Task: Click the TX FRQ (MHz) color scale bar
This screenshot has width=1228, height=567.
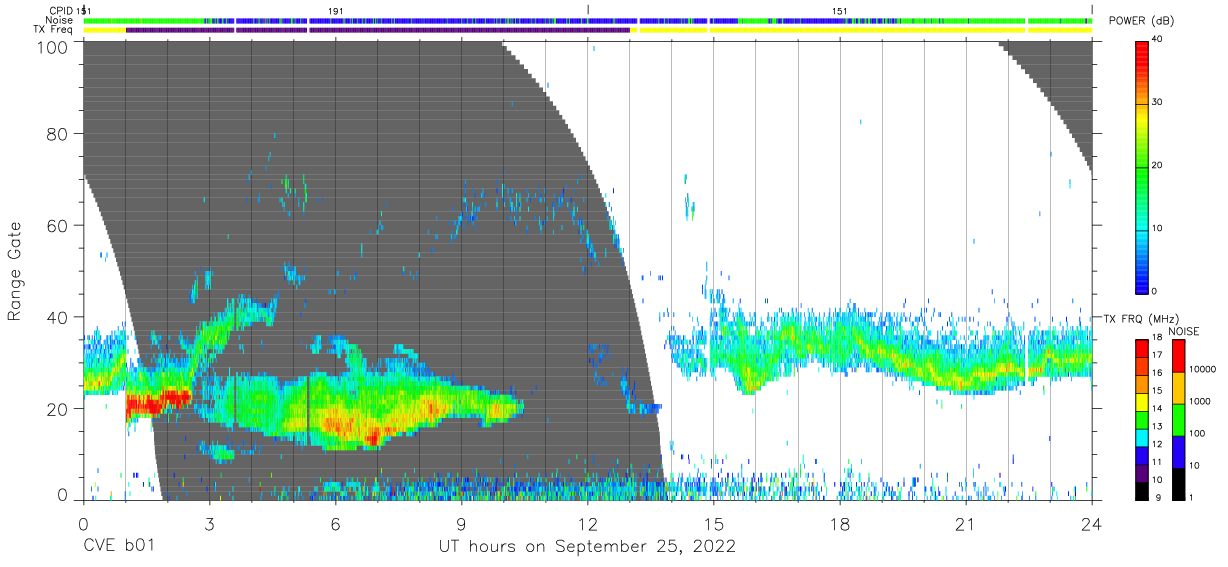Action: click(1142, 420)
